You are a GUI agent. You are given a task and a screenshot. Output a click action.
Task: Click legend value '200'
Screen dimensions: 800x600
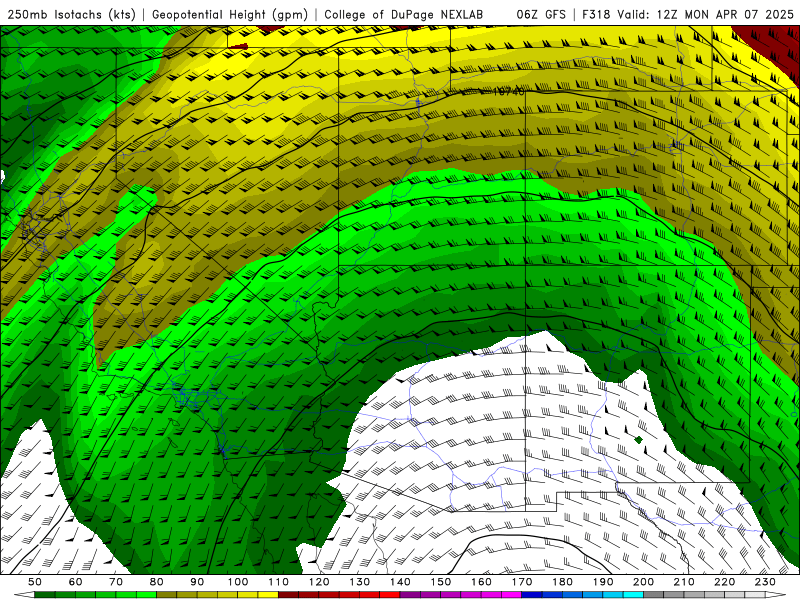pyautogui.click(x=643, y=582)
